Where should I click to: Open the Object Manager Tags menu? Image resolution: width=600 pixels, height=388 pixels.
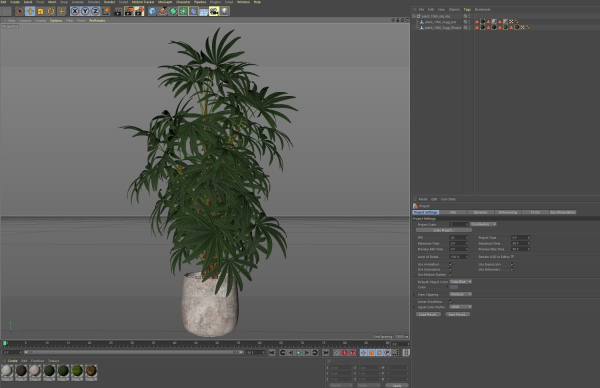point(467,10)
